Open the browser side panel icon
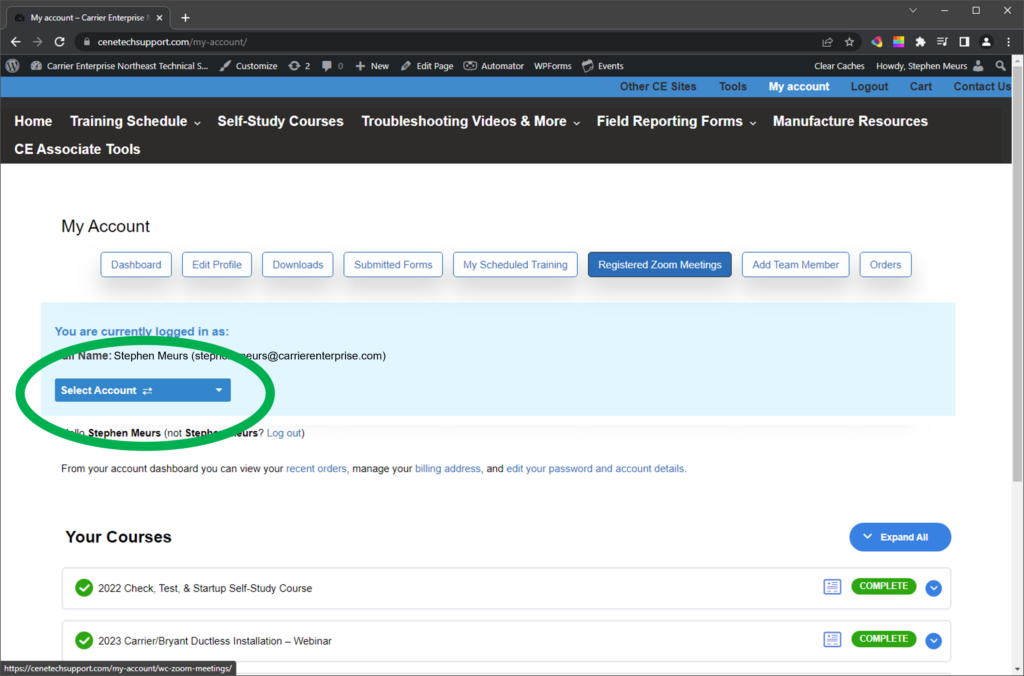 (x=964, y=42)
